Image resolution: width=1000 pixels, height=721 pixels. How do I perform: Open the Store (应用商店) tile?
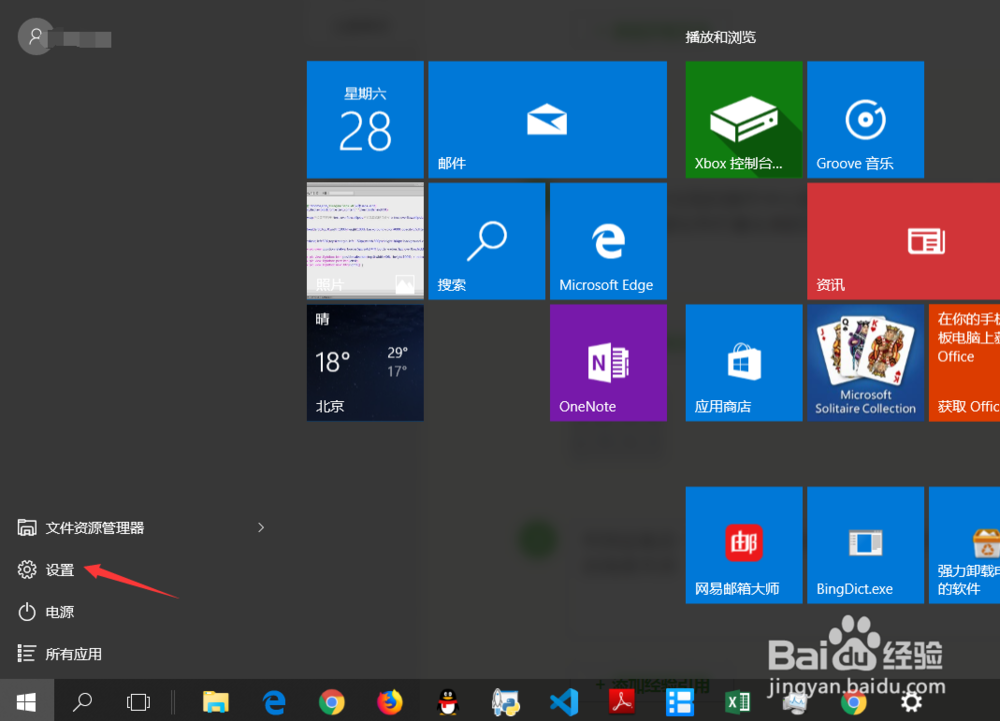(x=744, y=363)
